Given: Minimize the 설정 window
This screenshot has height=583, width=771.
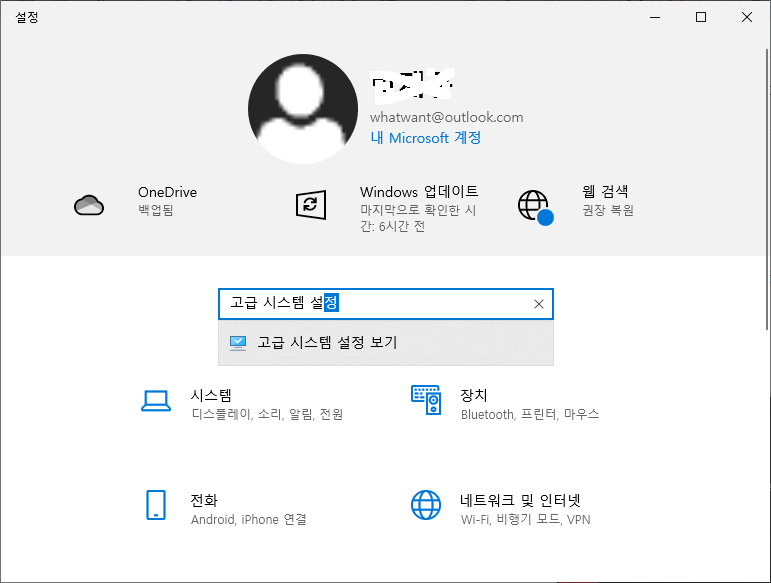Looking at the screenshot, I should pos(655,17).
